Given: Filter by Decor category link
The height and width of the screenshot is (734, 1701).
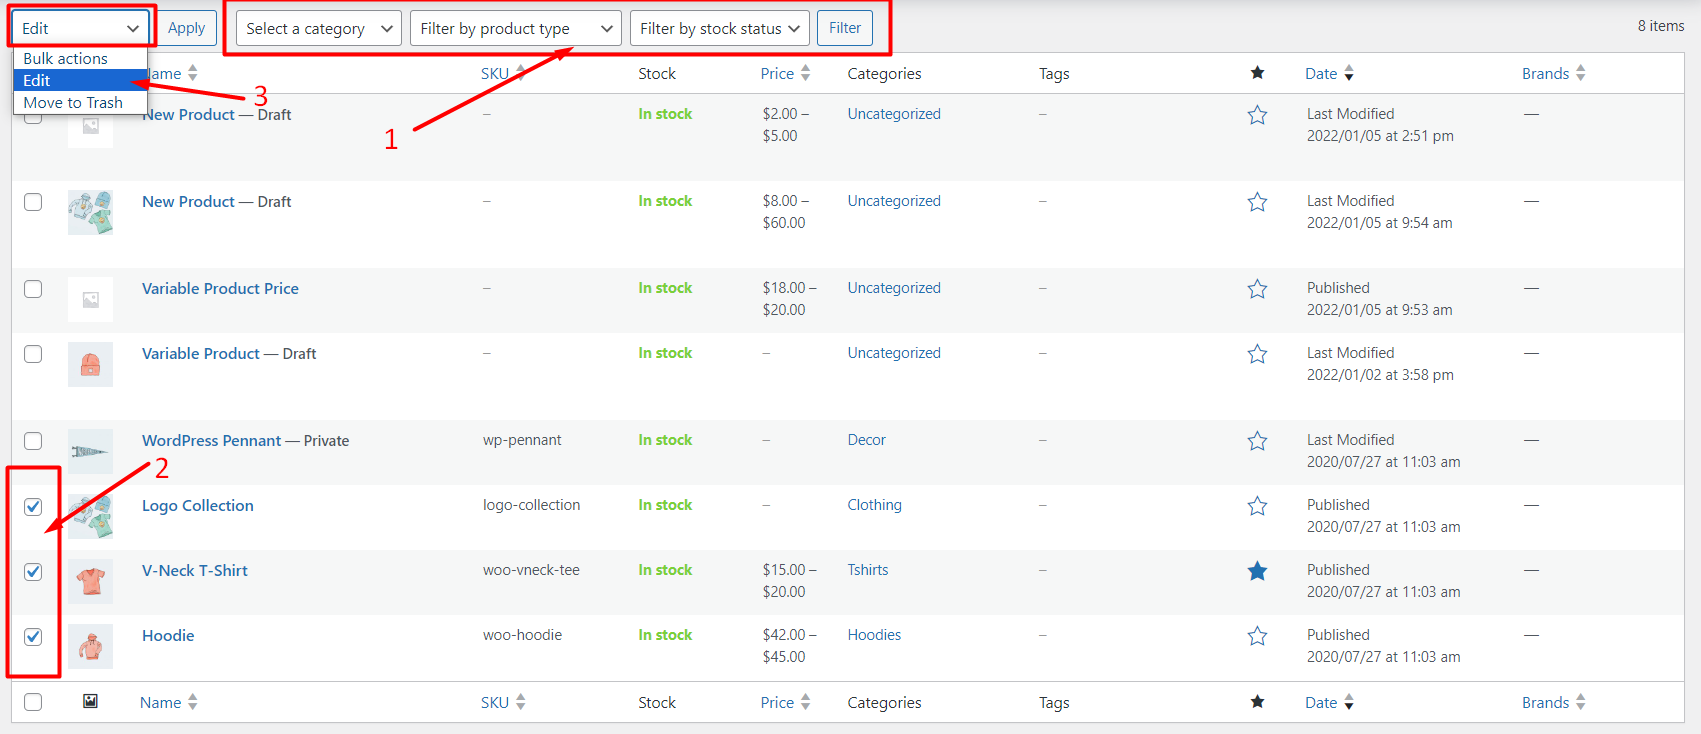Looking at the screenshot, I should (867, 440).
